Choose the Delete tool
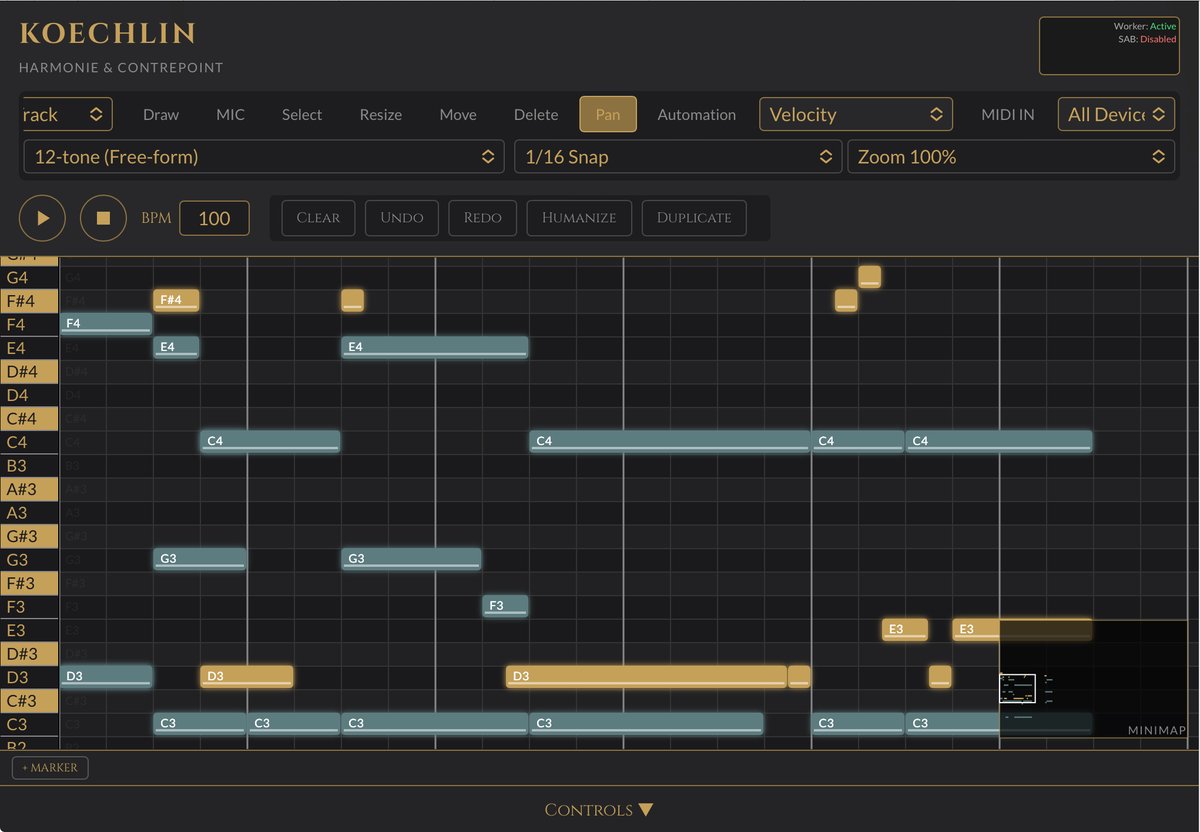 pyautogui.click(x=536, y=114)
